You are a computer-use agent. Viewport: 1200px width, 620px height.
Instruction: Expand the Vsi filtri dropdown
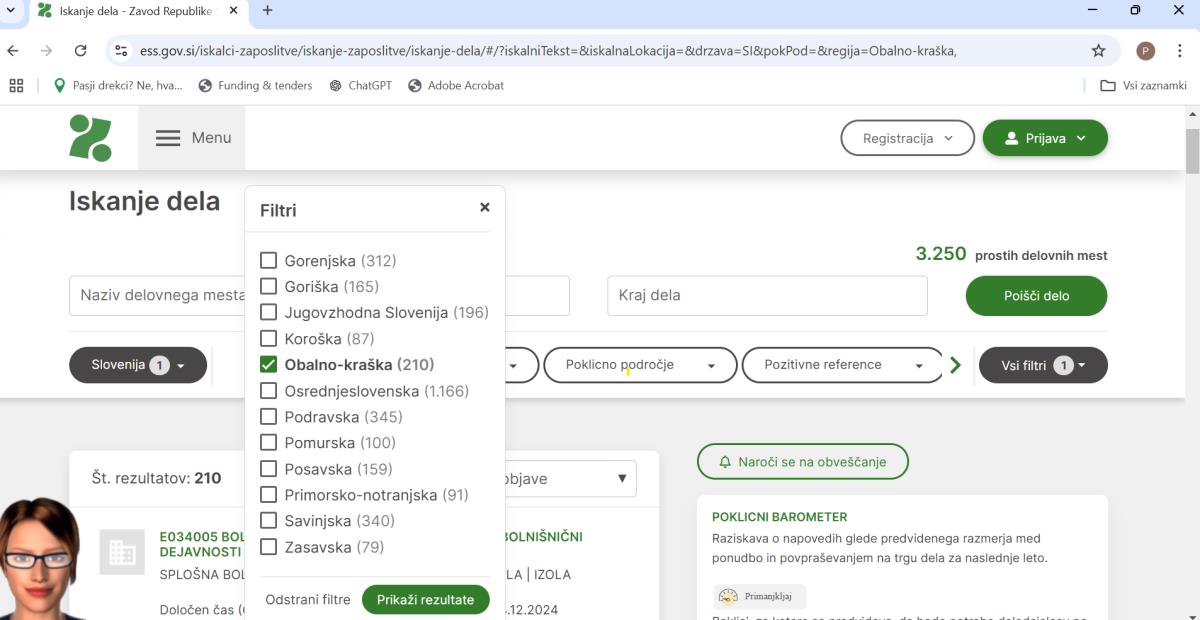pyautogui.click(x=1042, y=365)
